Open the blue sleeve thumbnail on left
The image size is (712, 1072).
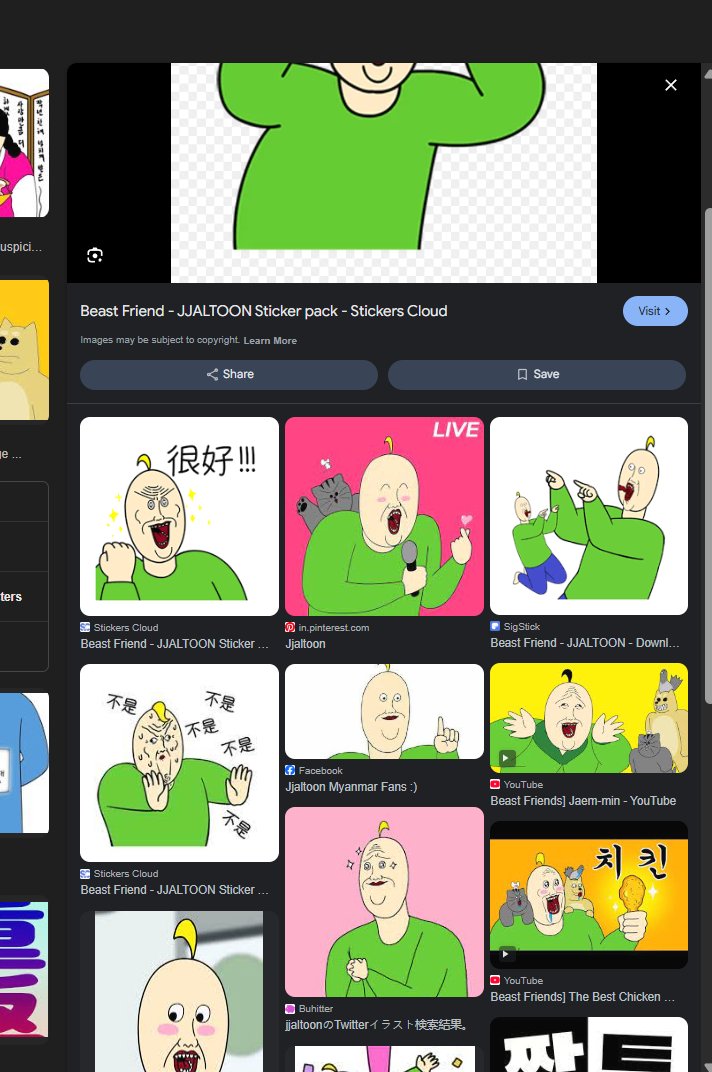[25, 763]
